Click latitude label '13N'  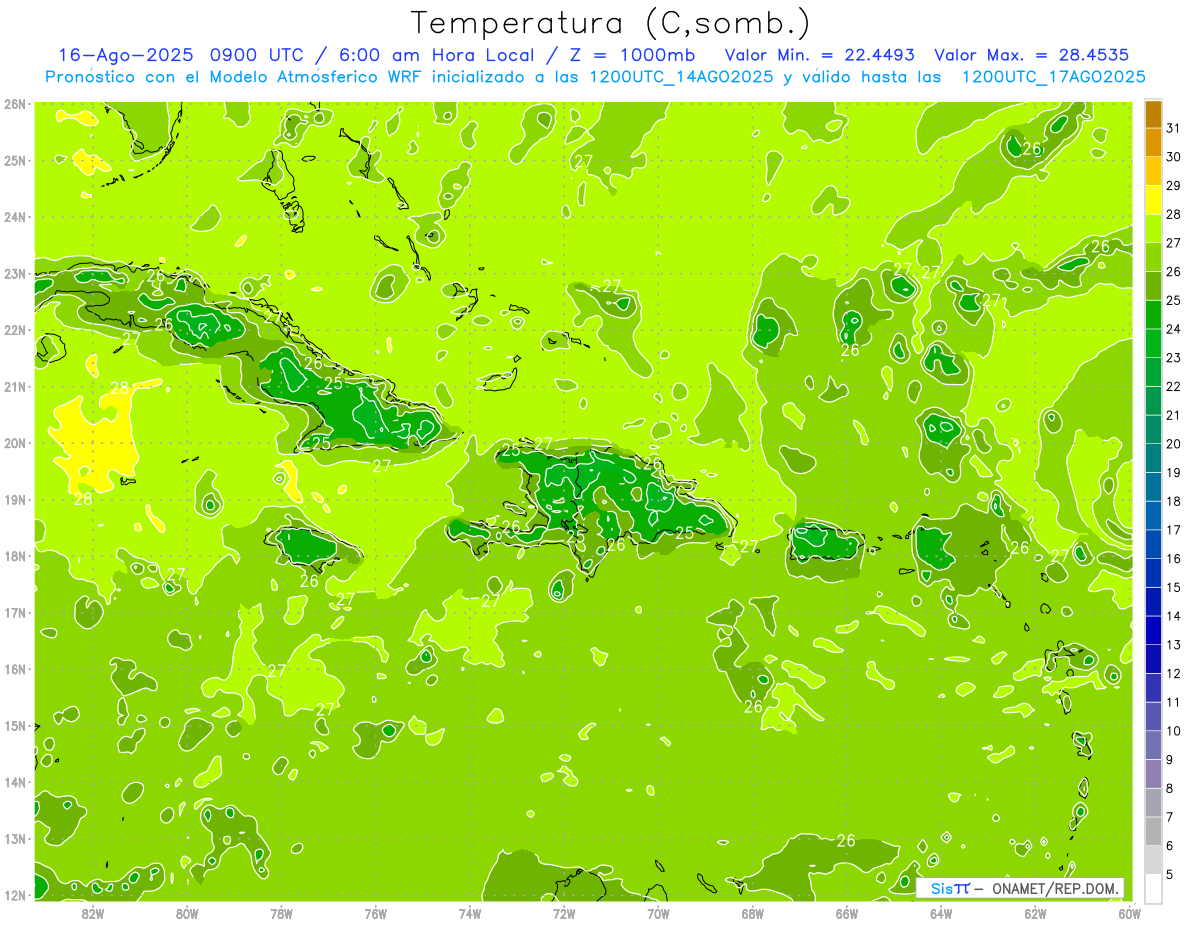(15, 839)
